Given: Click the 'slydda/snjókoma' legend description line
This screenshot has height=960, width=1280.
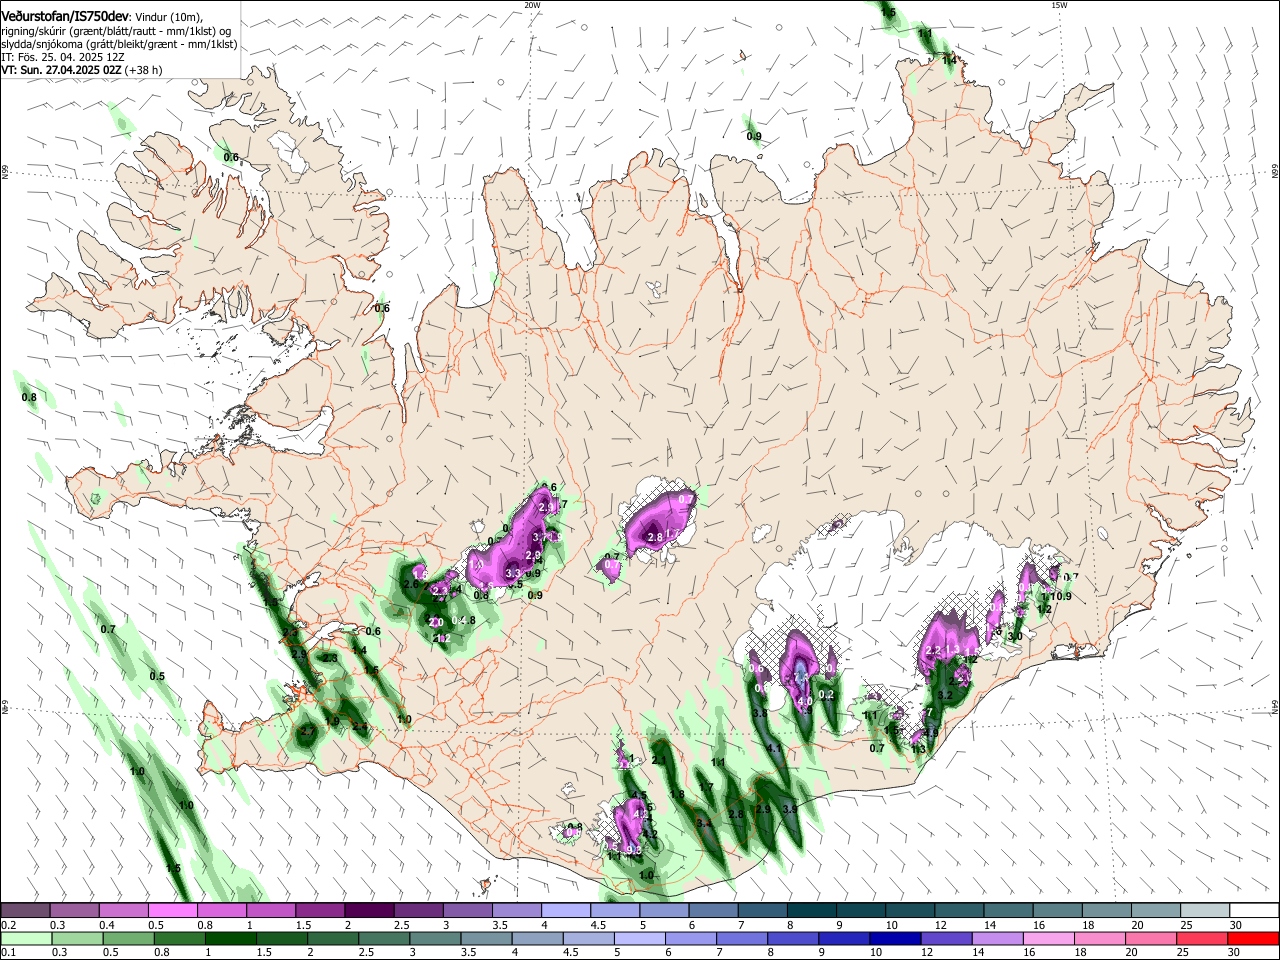Looking at the screenshot, I should (119, 44).
